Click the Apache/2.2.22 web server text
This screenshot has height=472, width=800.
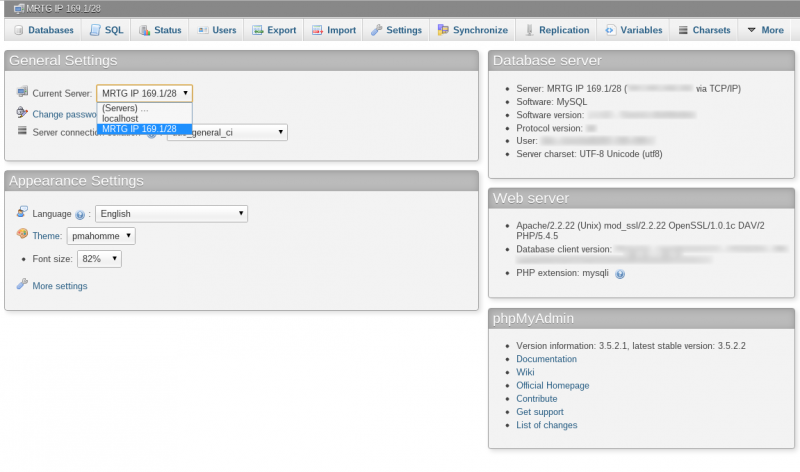click(x=640, y=231)
